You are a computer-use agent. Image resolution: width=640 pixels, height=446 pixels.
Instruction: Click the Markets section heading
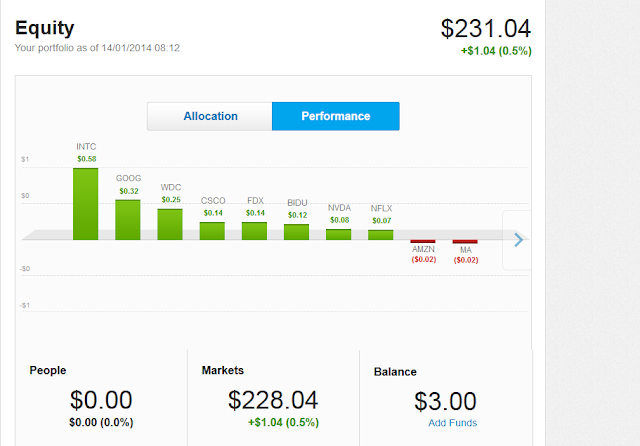pyautogui.click(x=222, y=371)
